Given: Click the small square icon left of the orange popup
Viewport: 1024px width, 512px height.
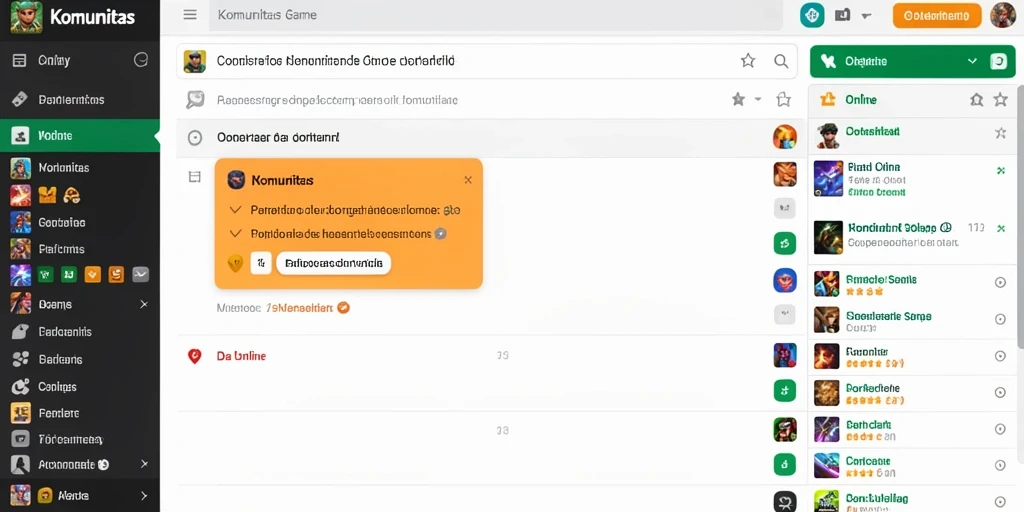Looking at the screenshot, I should tap(195, 177).
